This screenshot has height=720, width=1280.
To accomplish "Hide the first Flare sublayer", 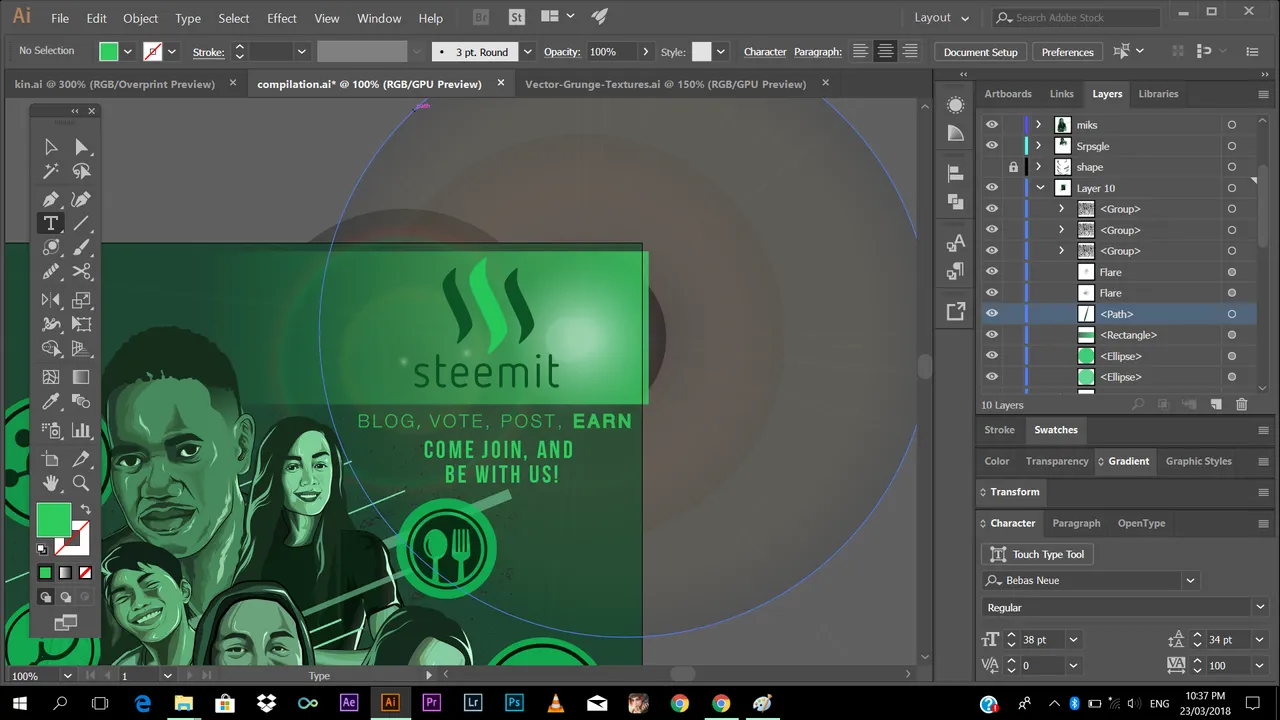I will (x=991, y=272).
